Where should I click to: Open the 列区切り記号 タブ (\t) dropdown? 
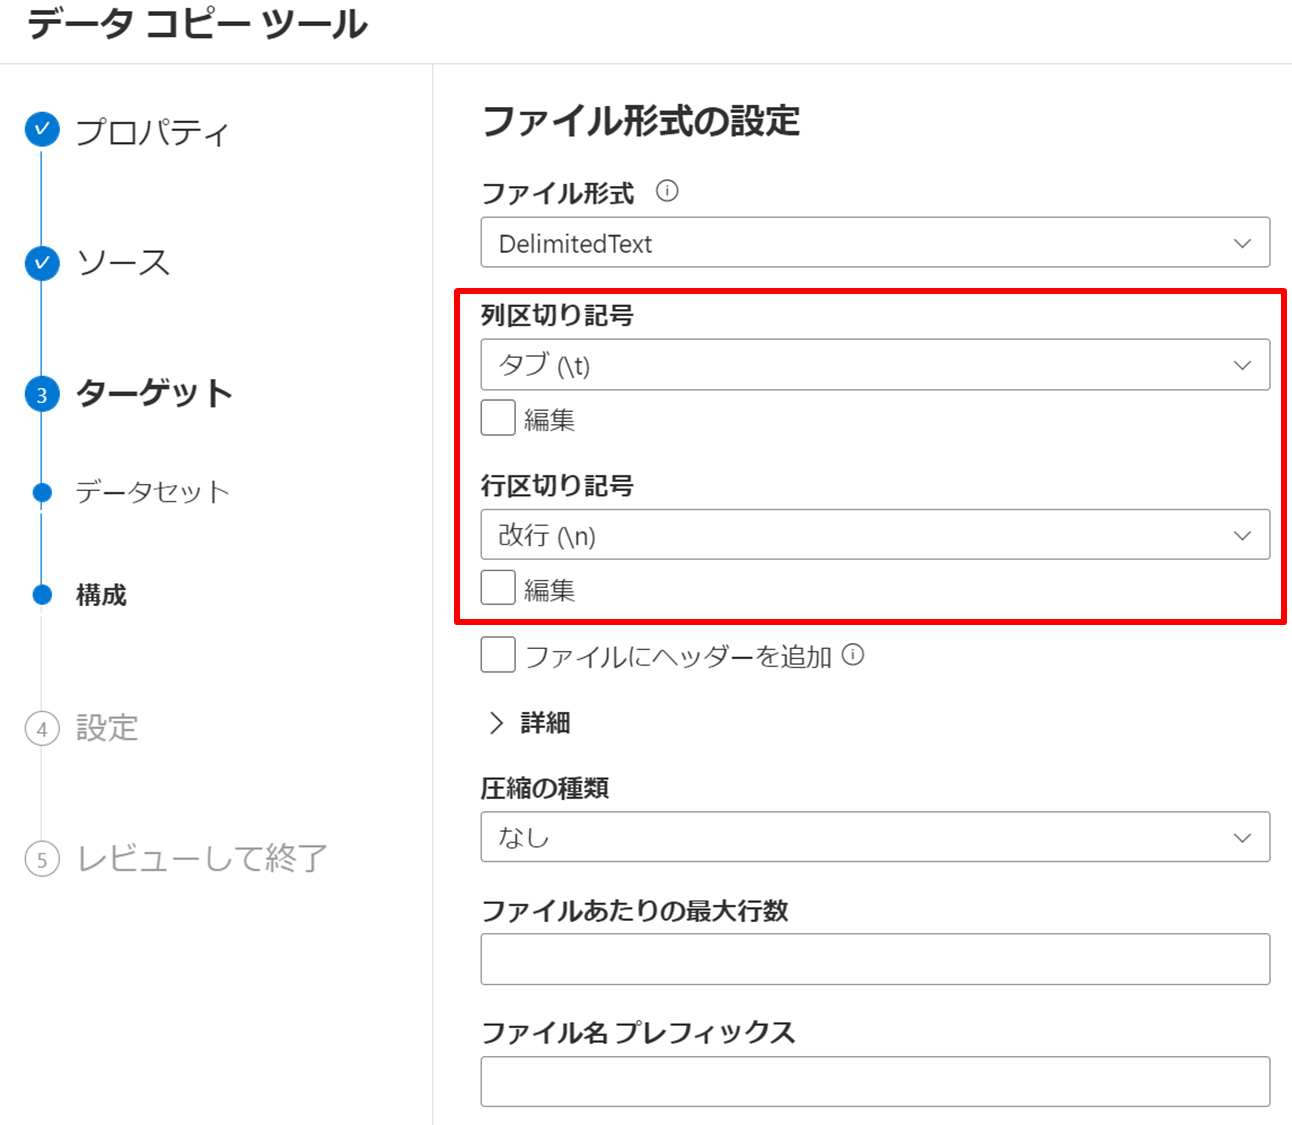pos(875,365)
